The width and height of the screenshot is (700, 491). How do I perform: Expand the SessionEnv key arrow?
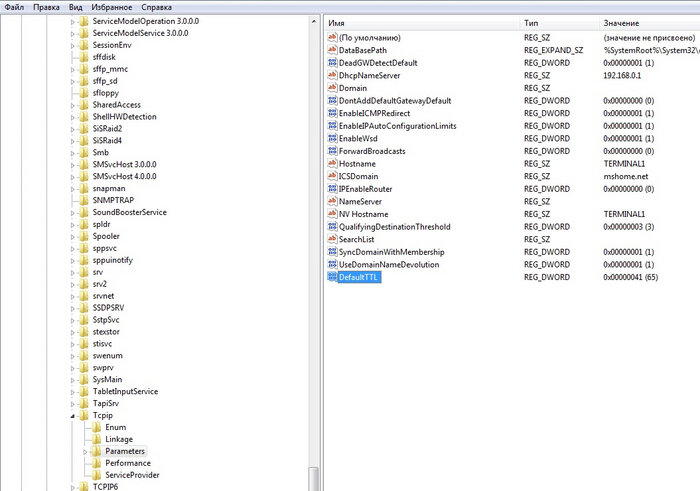[x=72, y=45]
